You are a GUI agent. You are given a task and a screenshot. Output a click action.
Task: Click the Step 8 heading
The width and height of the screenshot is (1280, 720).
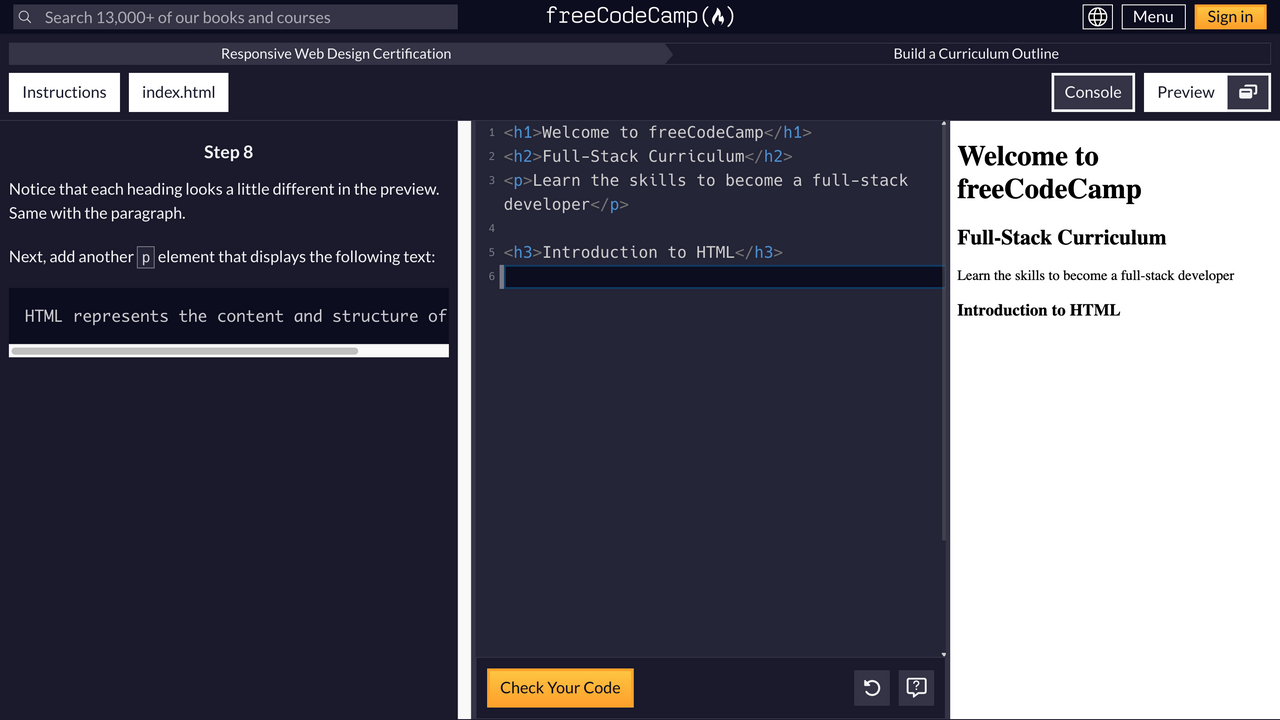tap(228, 152)
